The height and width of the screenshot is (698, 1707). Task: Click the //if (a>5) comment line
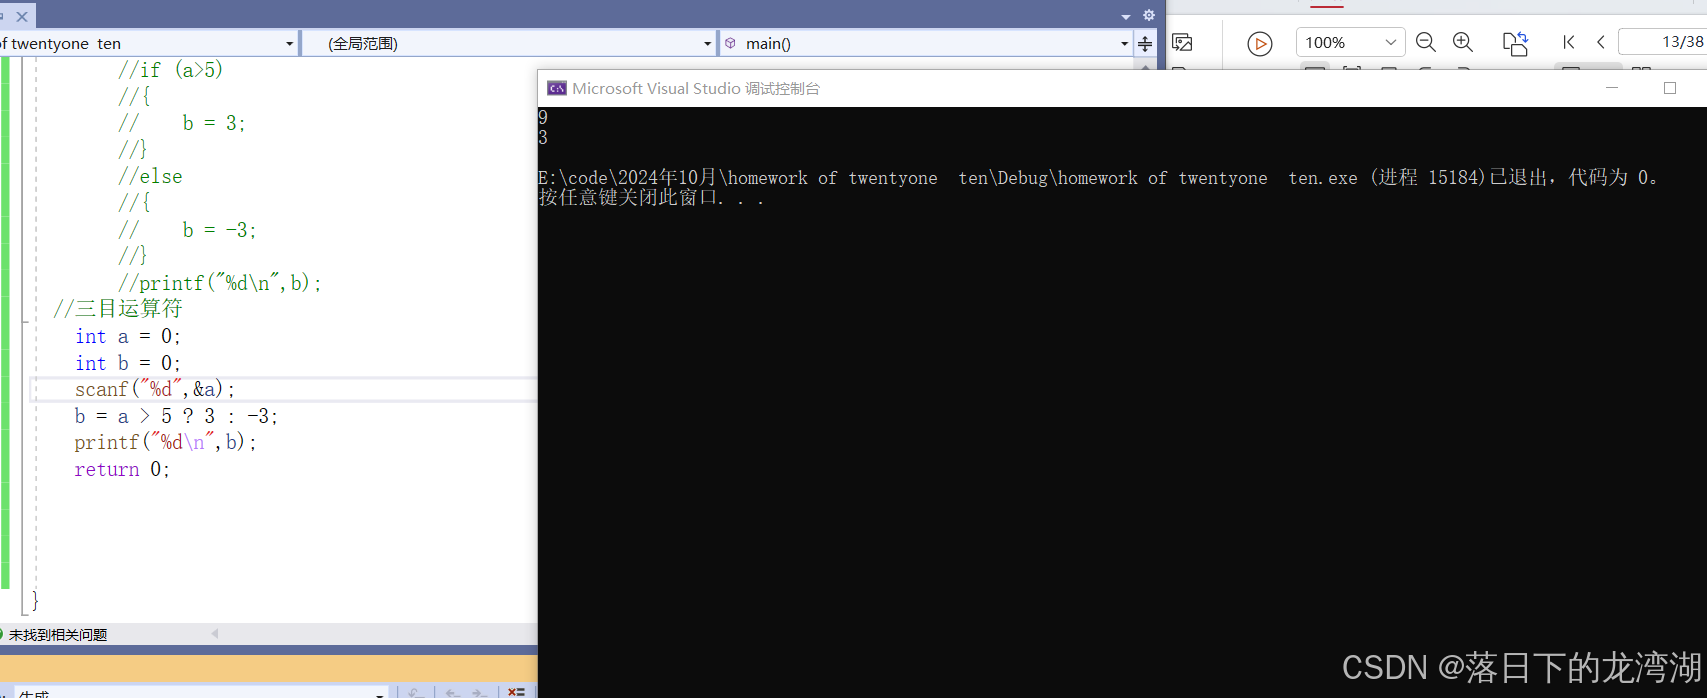tap(170, 70)
